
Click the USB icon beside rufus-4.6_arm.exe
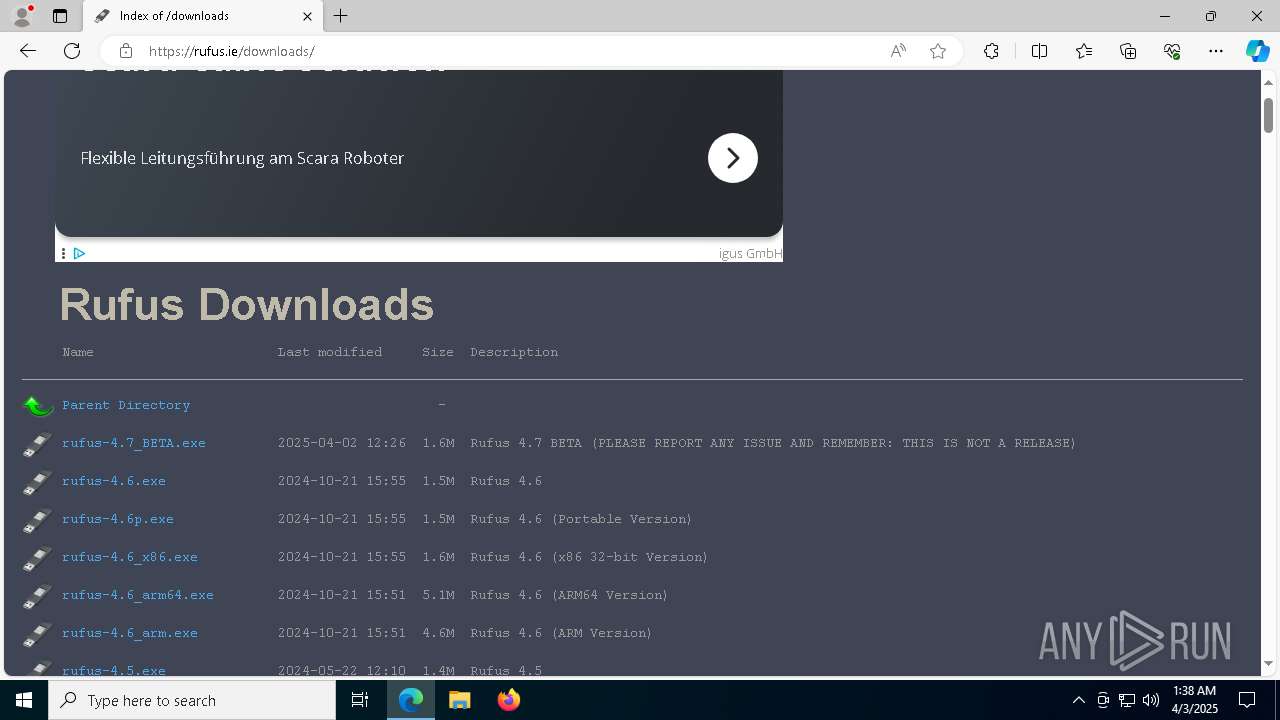[x=38, y=634]
